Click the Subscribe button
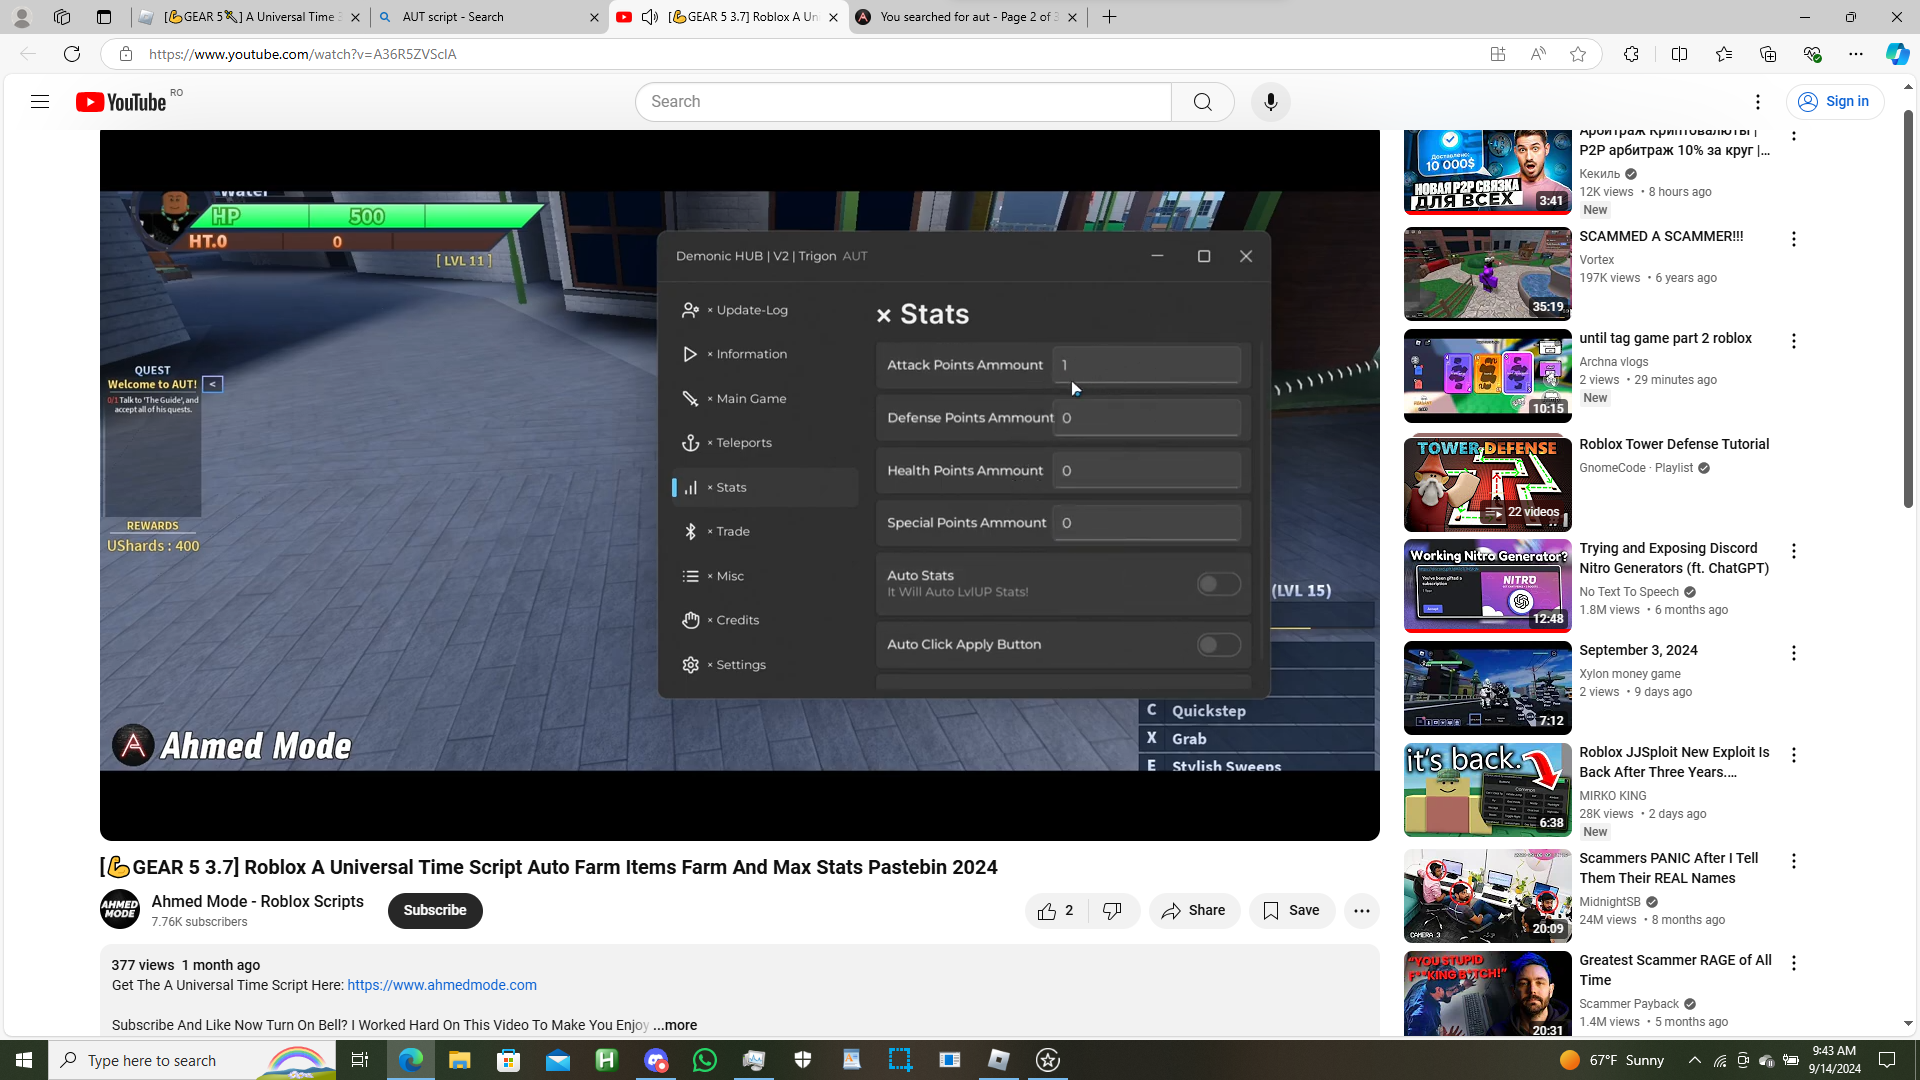1920x1080 pixels. pos(434,911)
